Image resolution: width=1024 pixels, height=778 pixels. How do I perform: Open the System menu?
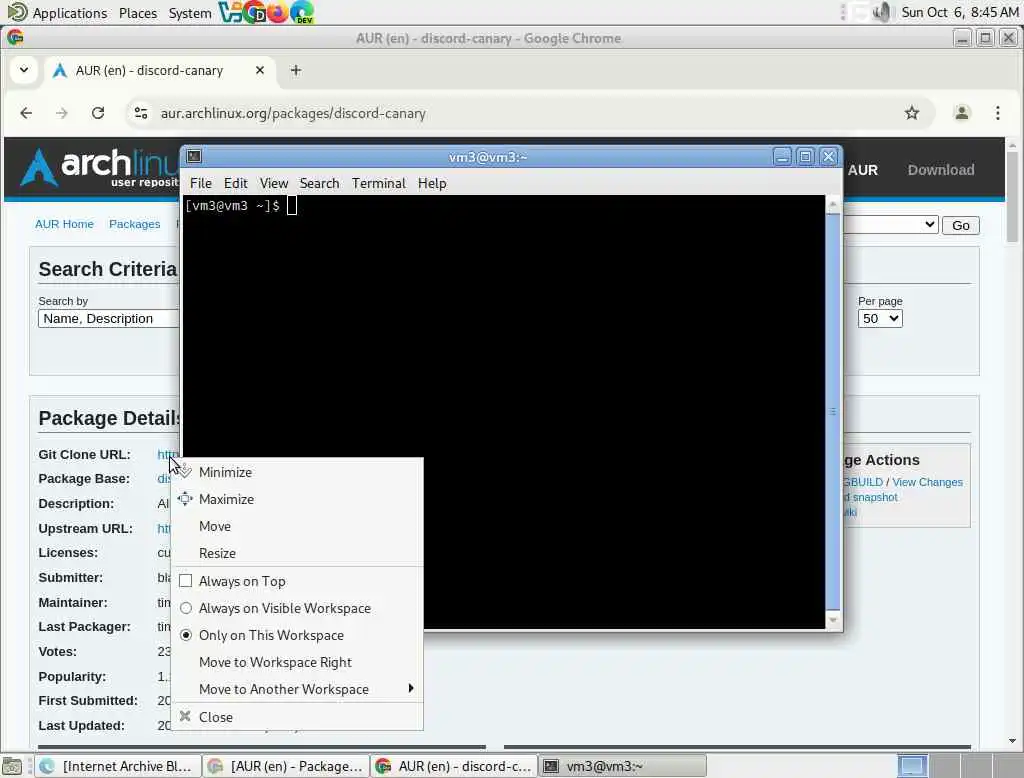(x=189, y=13)
